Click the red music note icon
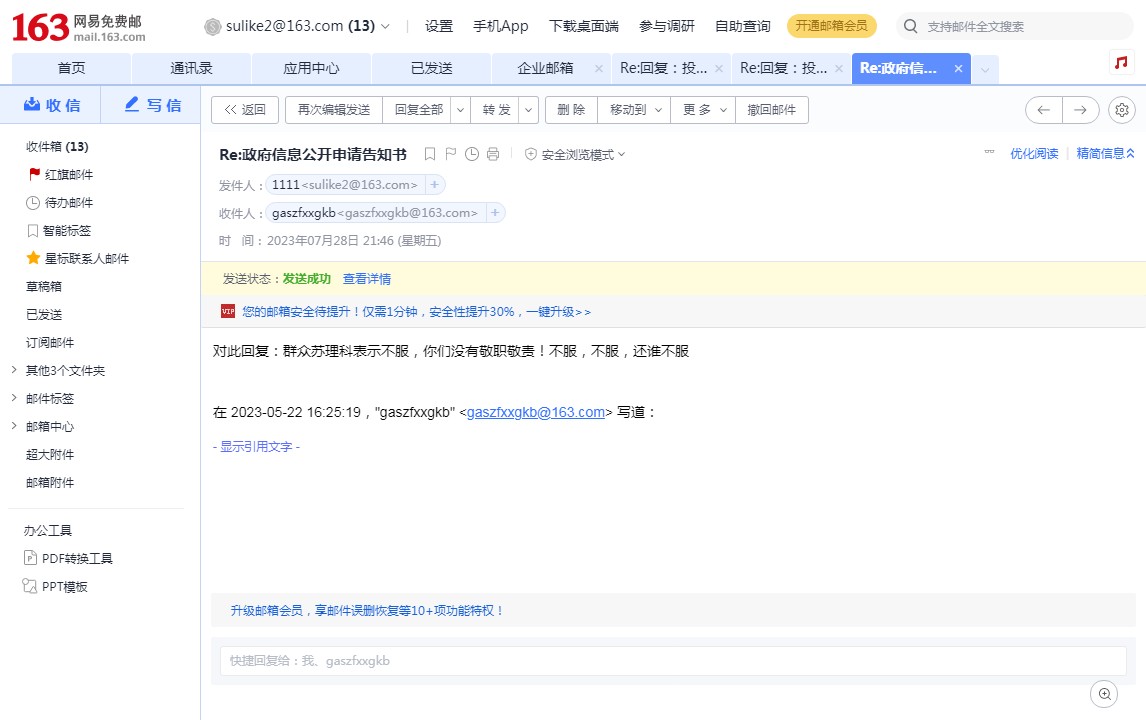The width and height of the screenshot is (1146, 720). coord(1122,63)
